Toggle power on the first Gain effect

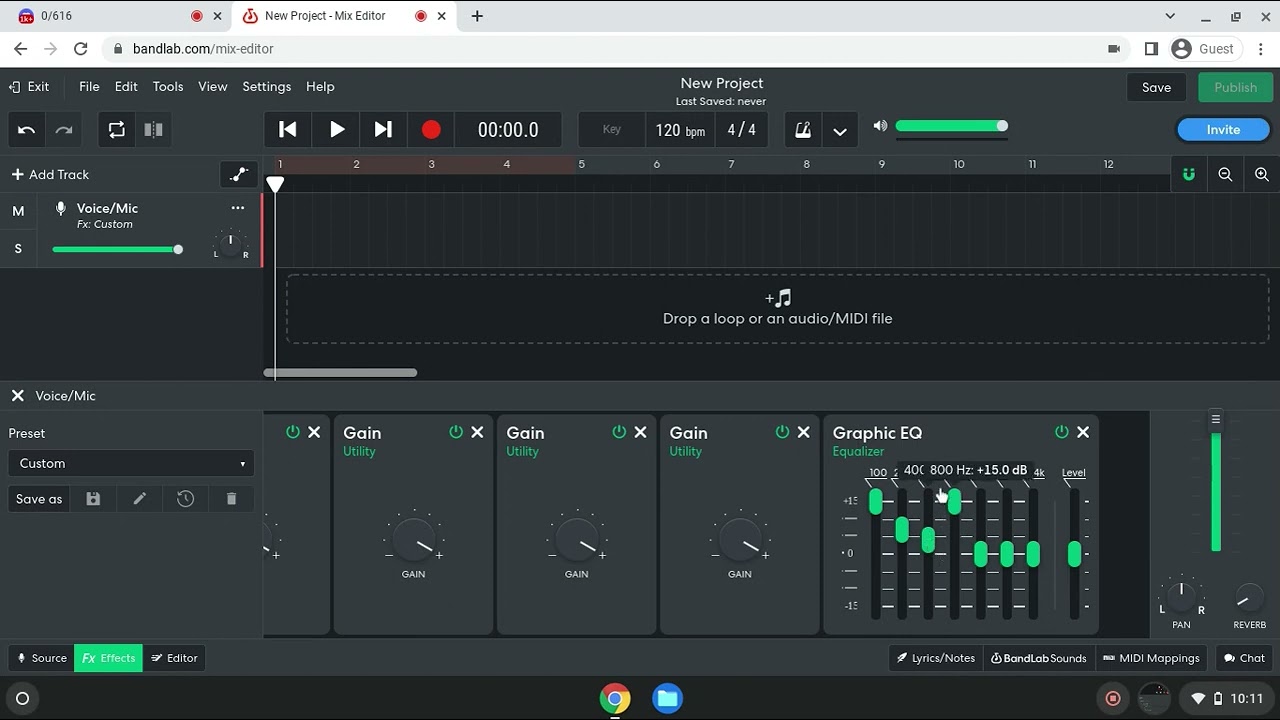[x=456, y=432]
